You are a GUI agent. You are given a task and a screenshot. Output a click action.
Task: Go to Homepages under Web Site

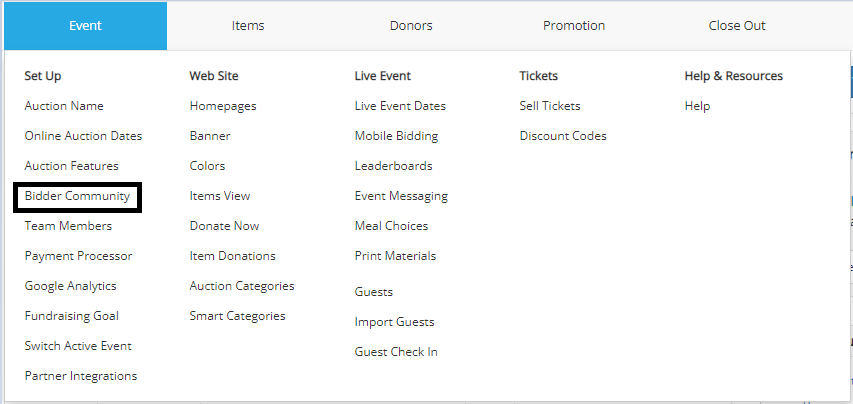tap(223, 106)
